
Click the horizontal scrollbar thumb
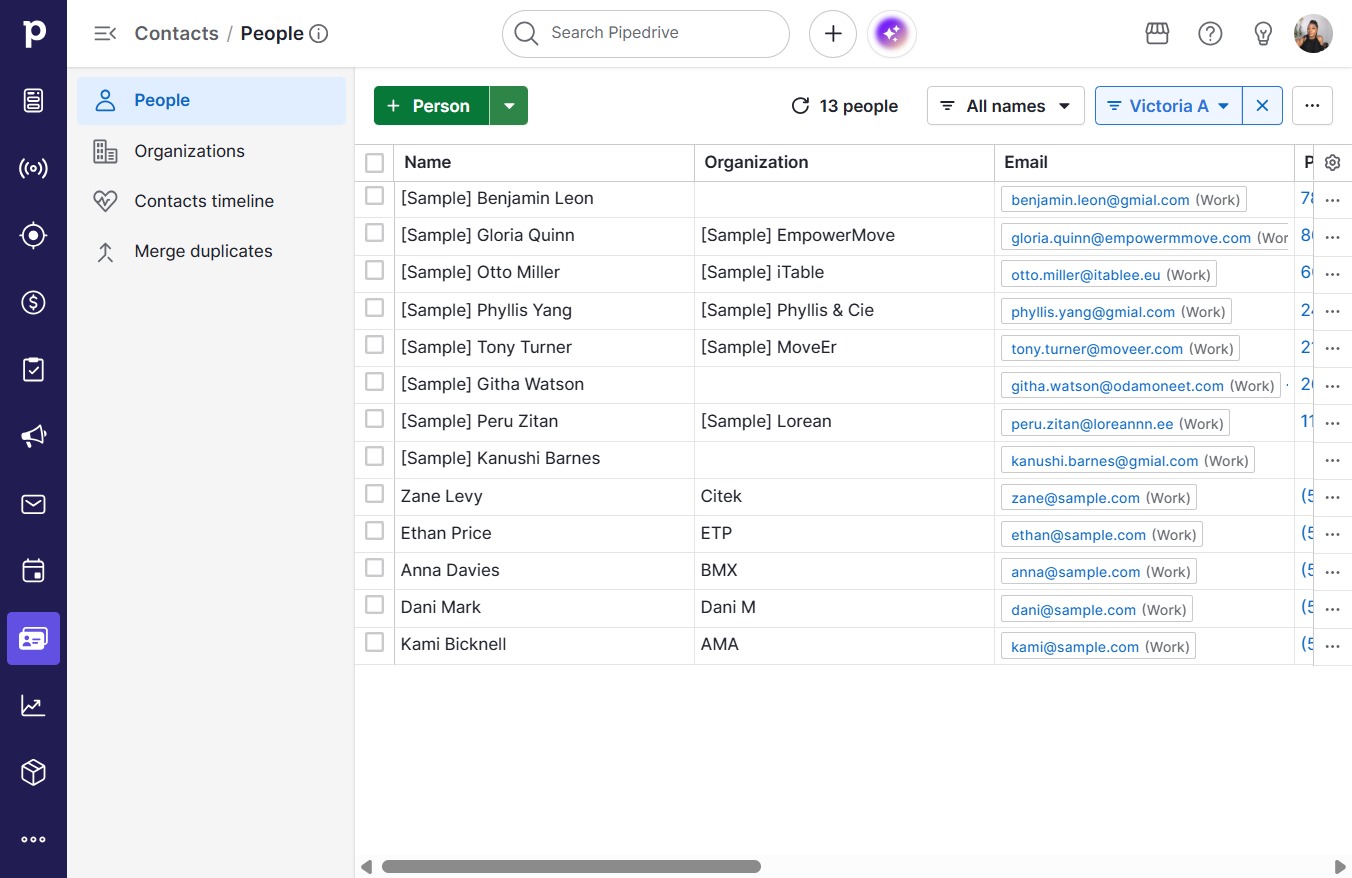[571, 867]
